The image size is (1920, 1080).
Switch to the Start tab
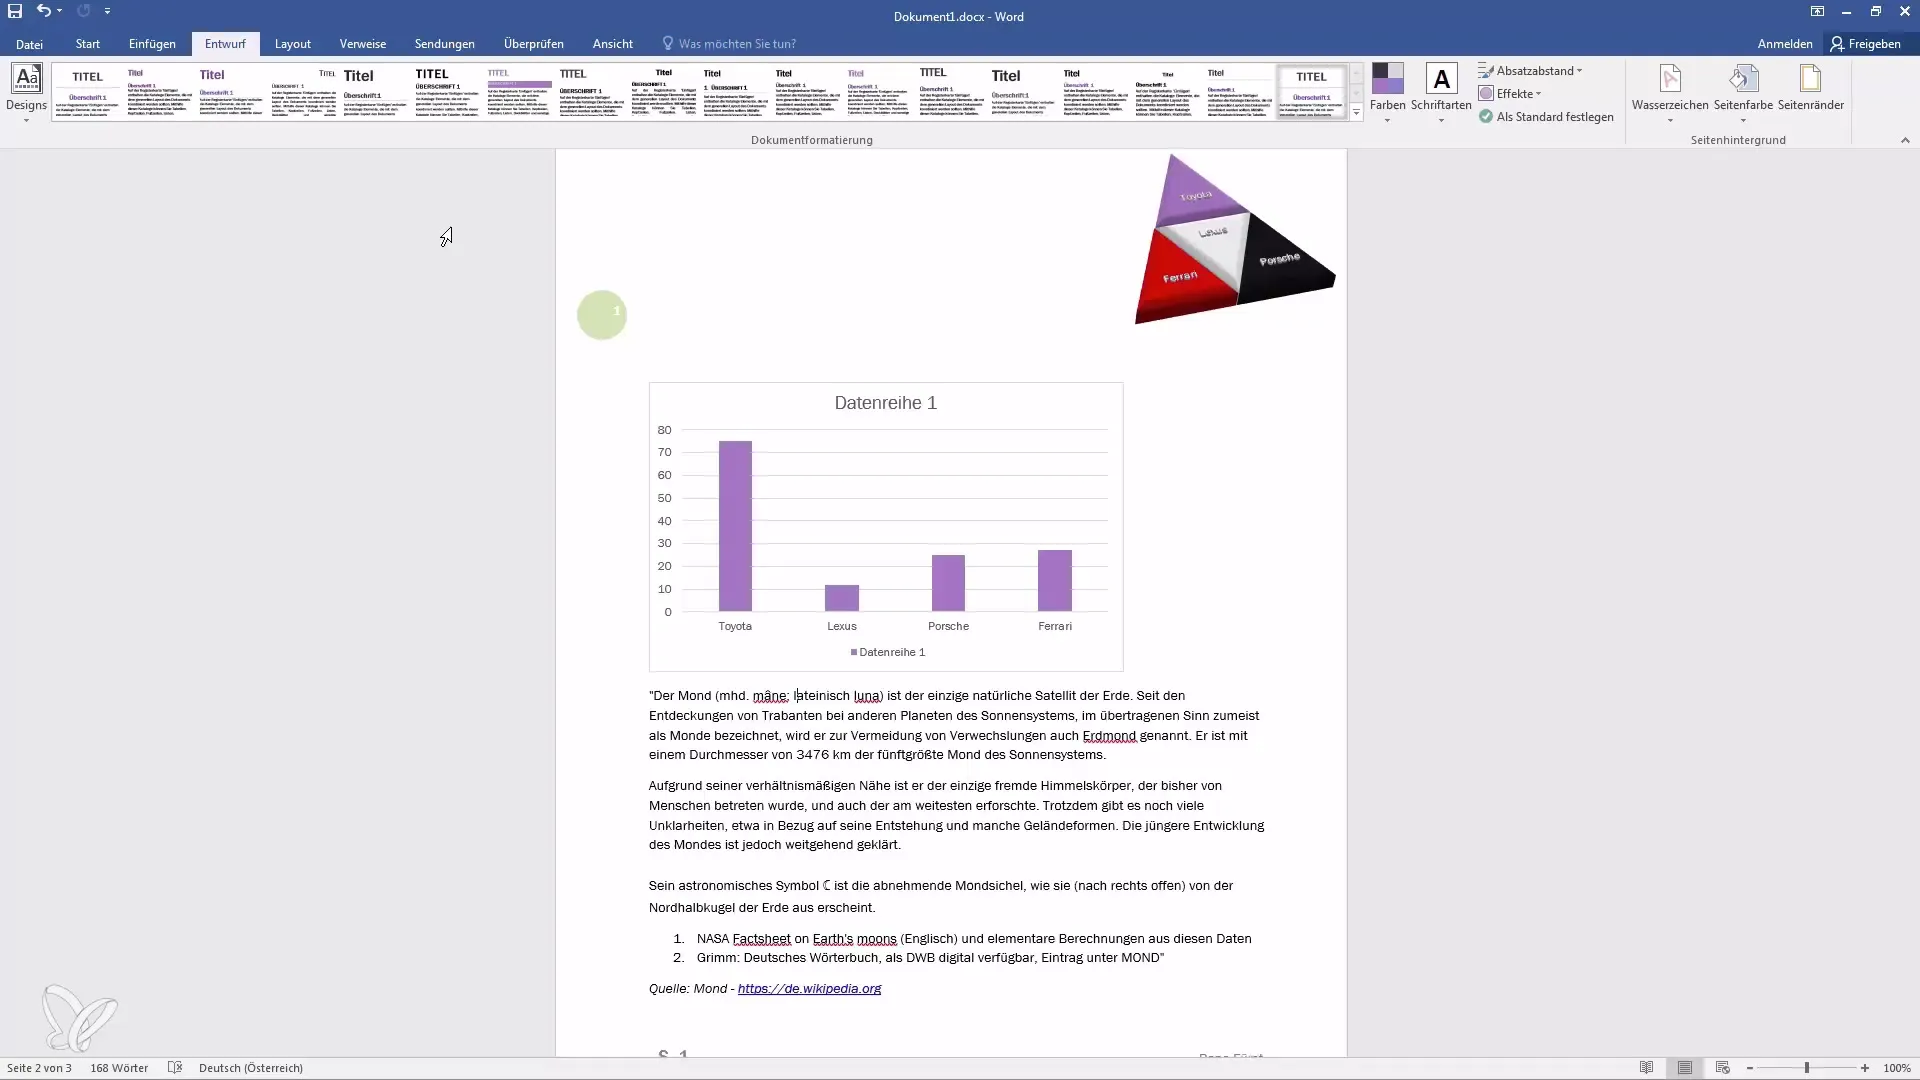88,44
